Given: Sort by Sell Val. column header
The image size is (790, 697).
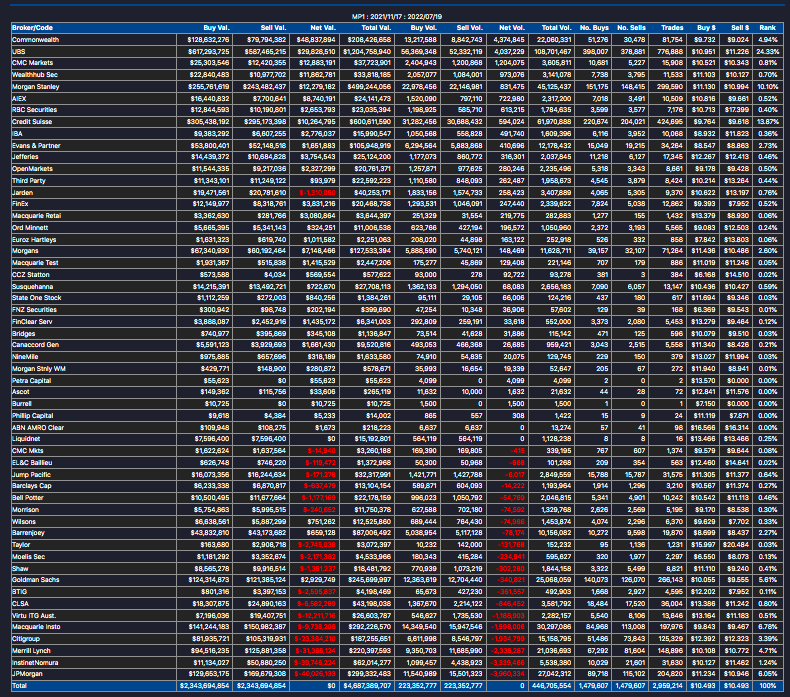Looking at the screenshot, I should click(x=273, y=28).
